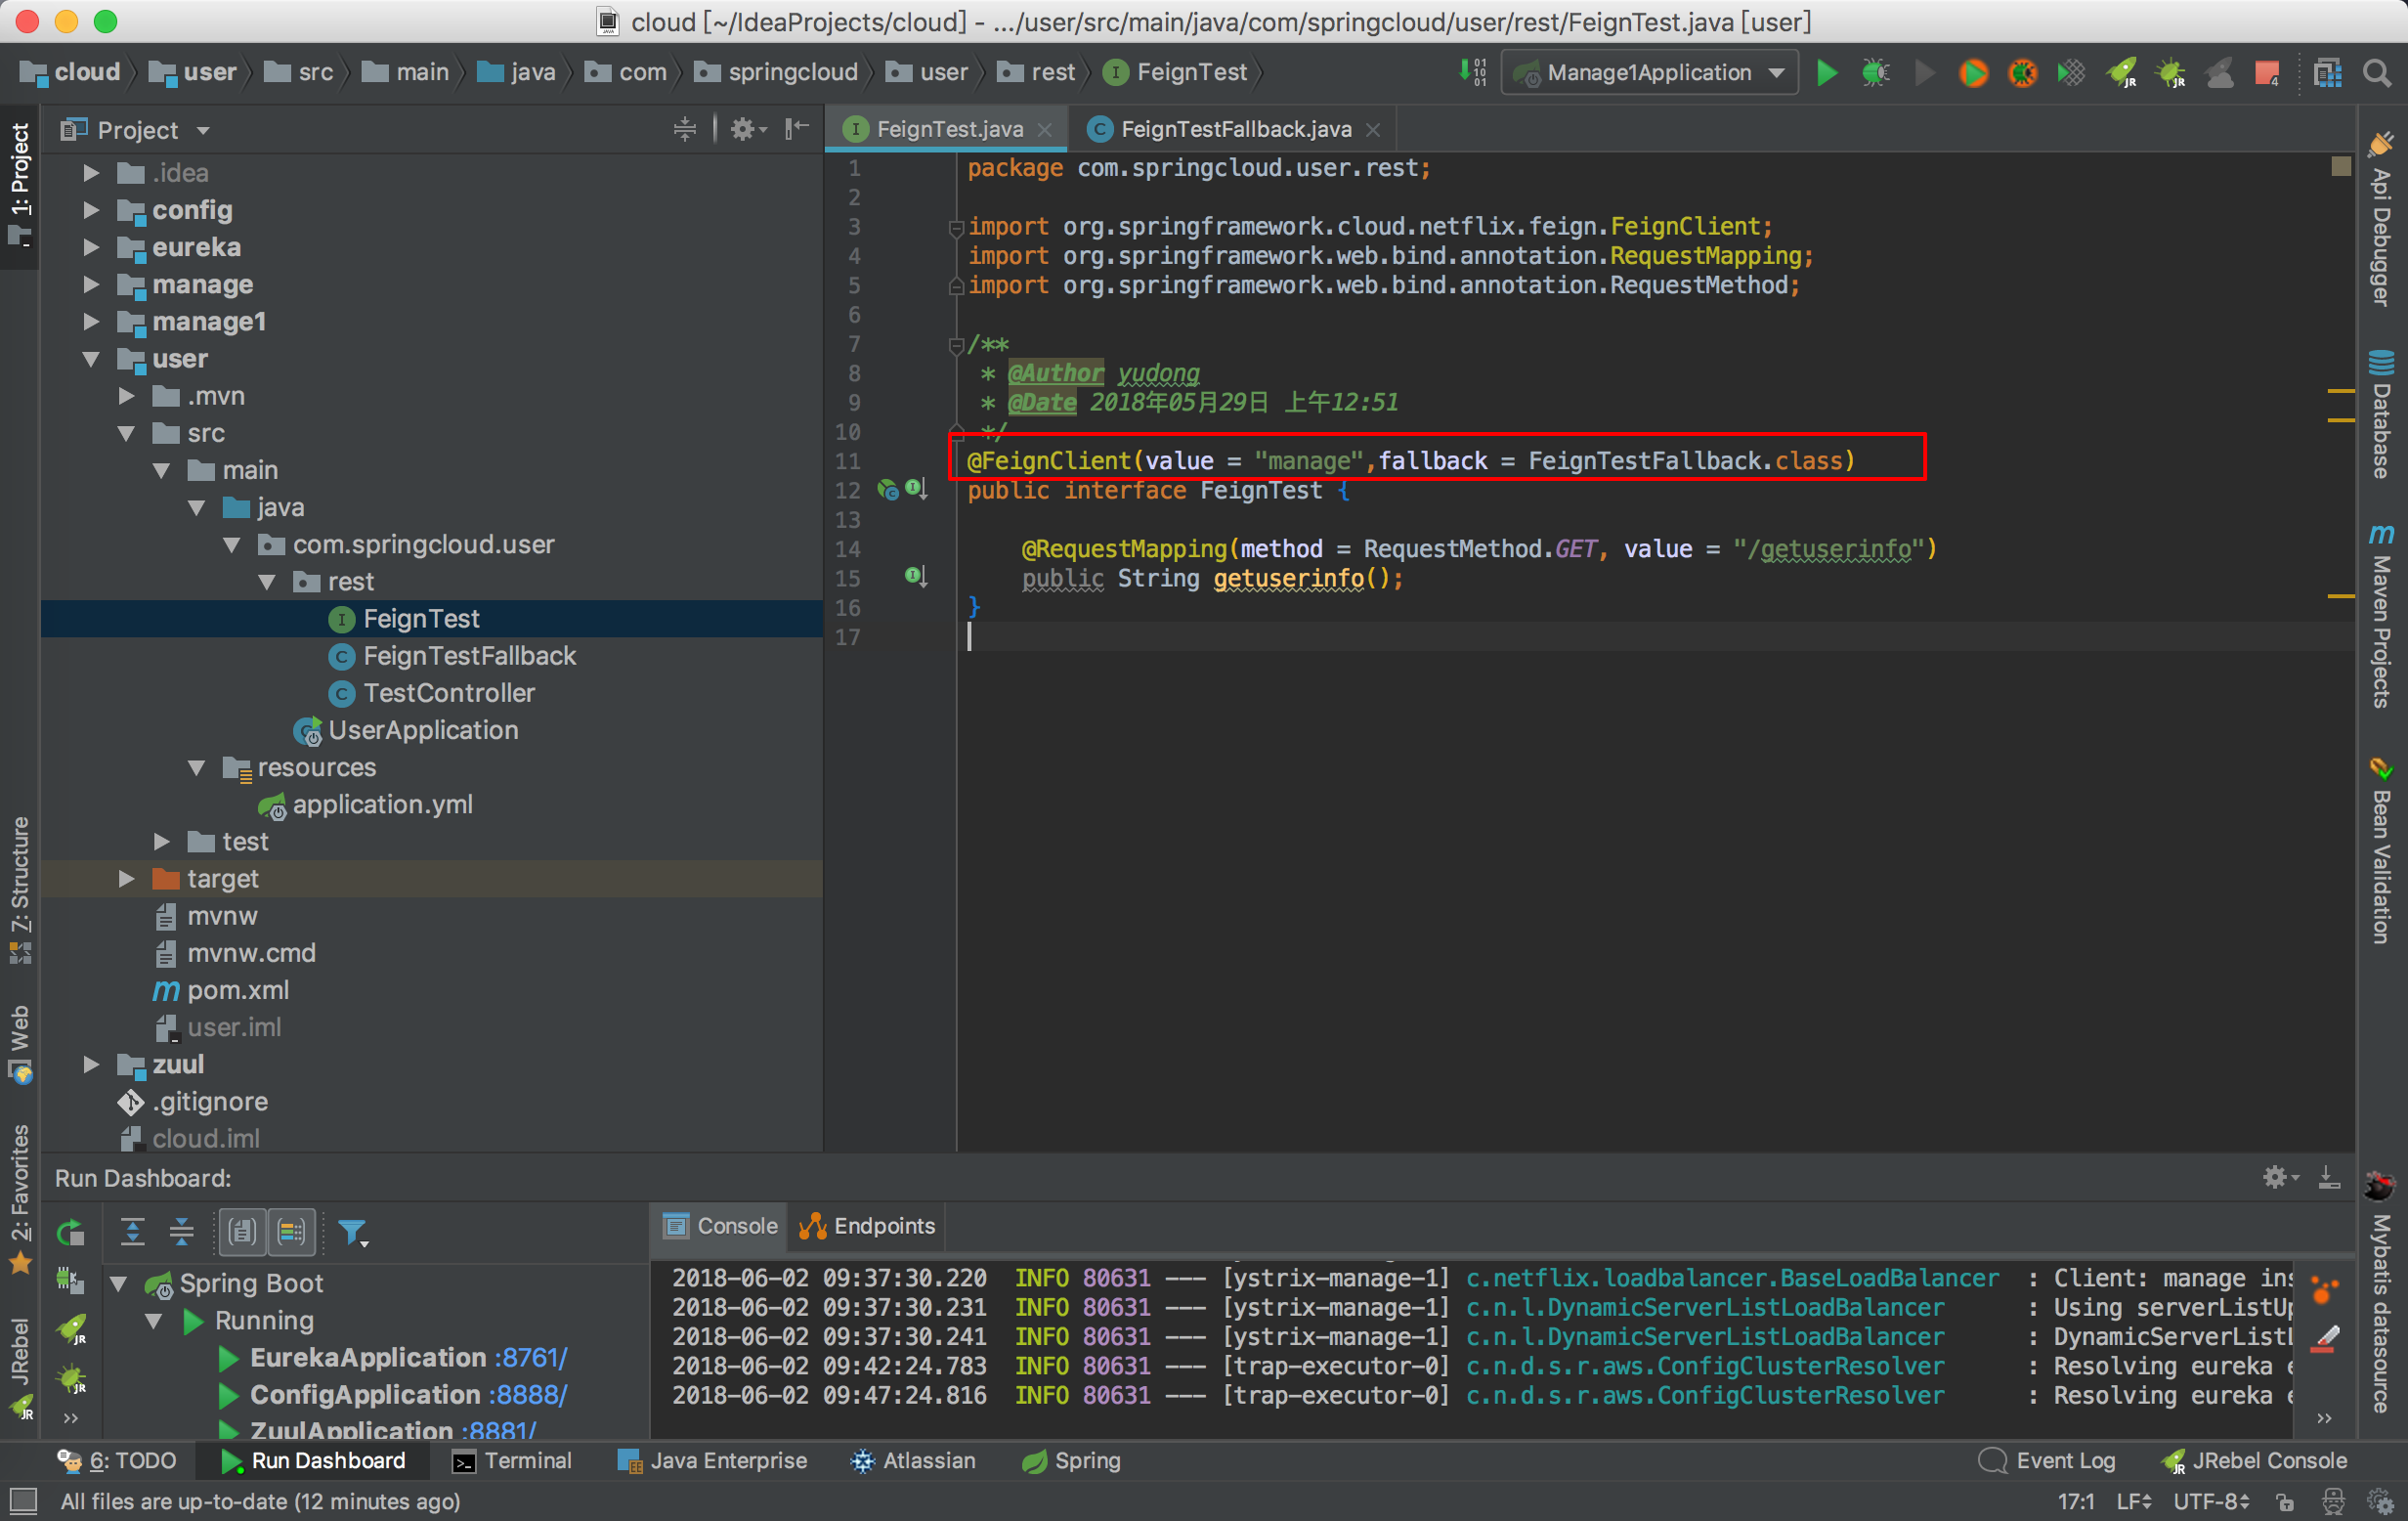The height and width of the screenshot is (1521, 2408).
Task: Run with JRebel rocket icon in toolbar
Action: click(x=2120, y=73)
